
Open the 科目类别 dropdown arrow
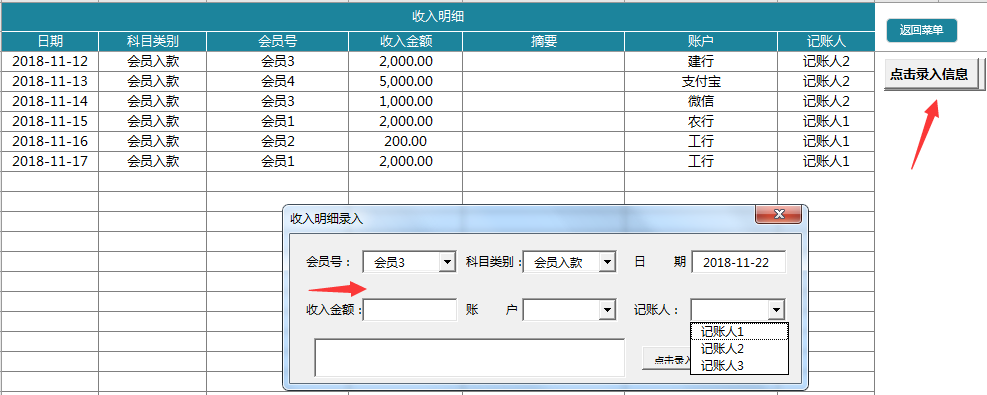point(607,262)
